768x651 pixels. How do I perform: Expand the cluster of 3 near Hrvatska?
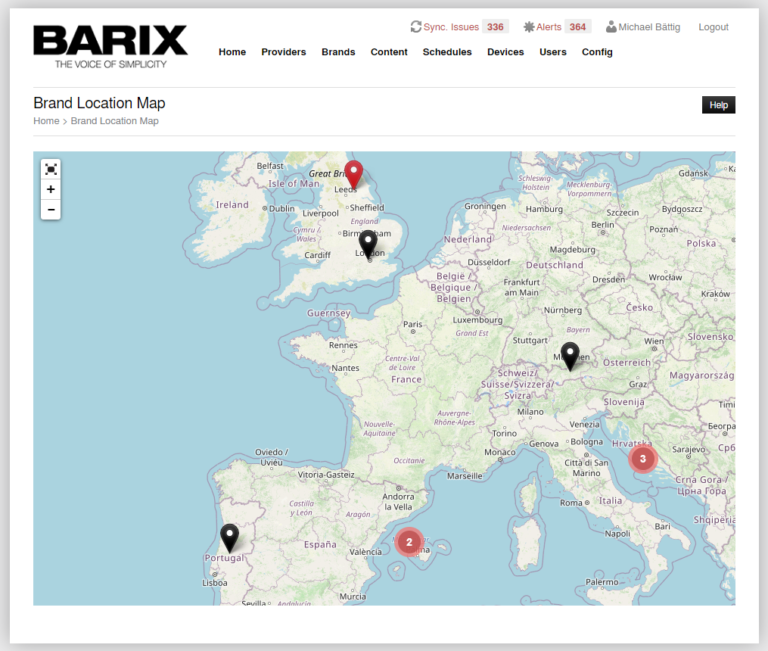click(642, 459)
